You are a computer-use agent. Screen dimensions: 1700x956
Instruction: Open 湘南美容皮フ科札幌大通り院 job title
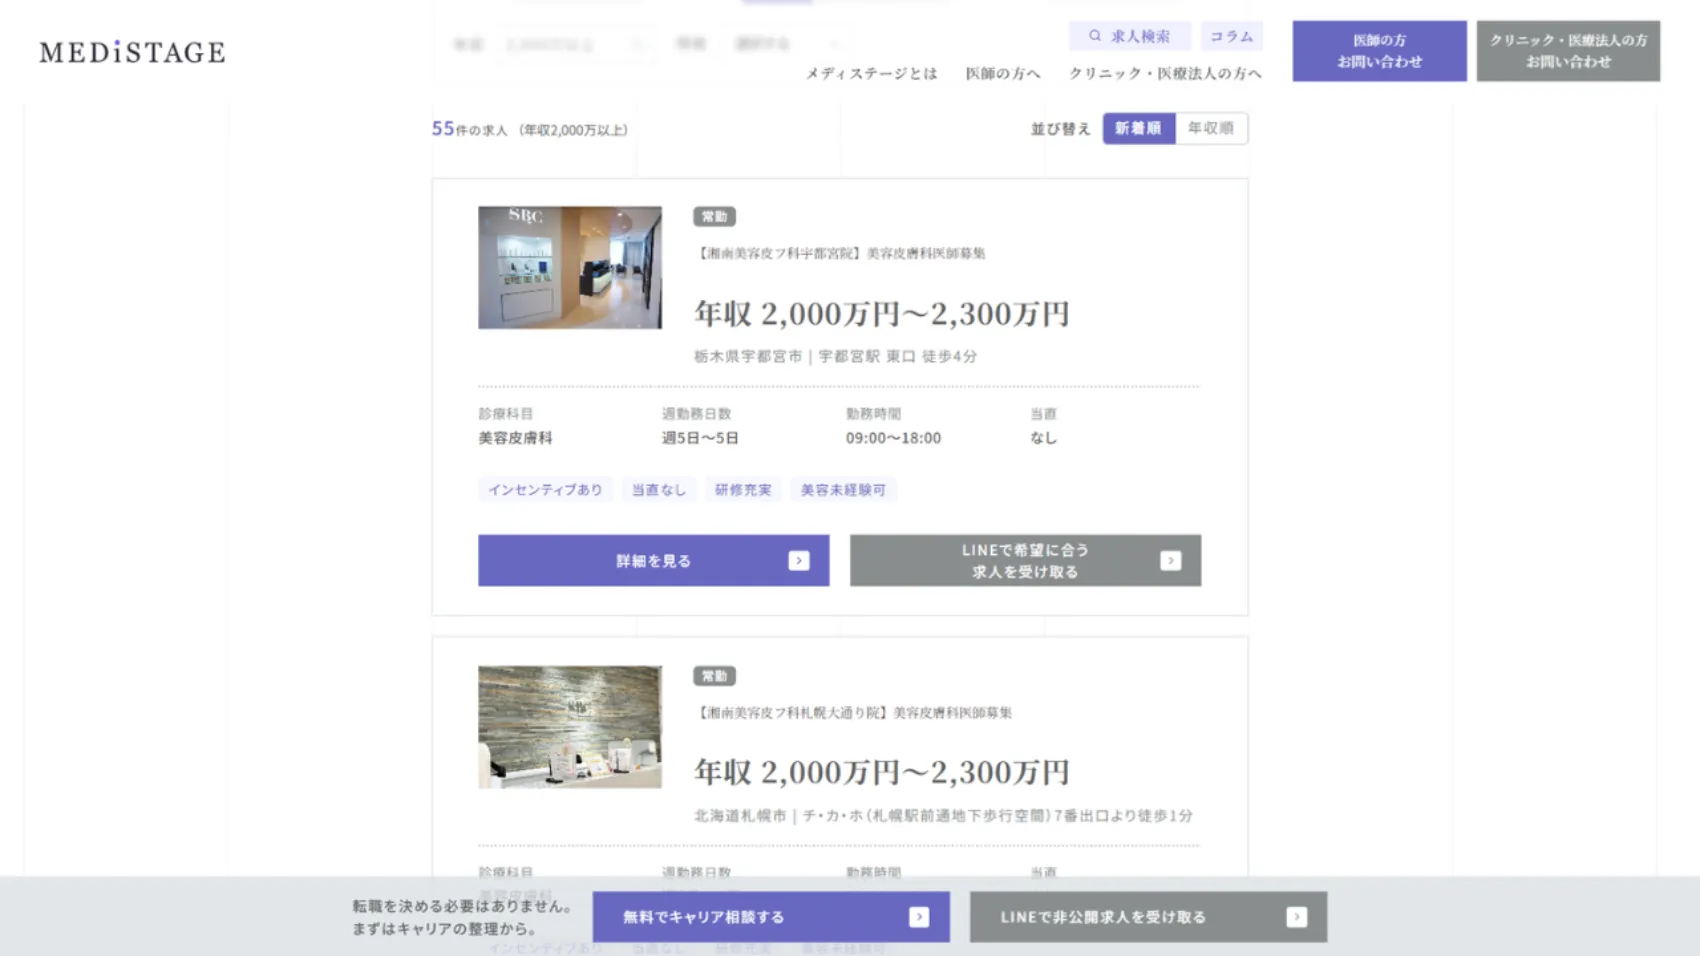[x=853, y=713]
